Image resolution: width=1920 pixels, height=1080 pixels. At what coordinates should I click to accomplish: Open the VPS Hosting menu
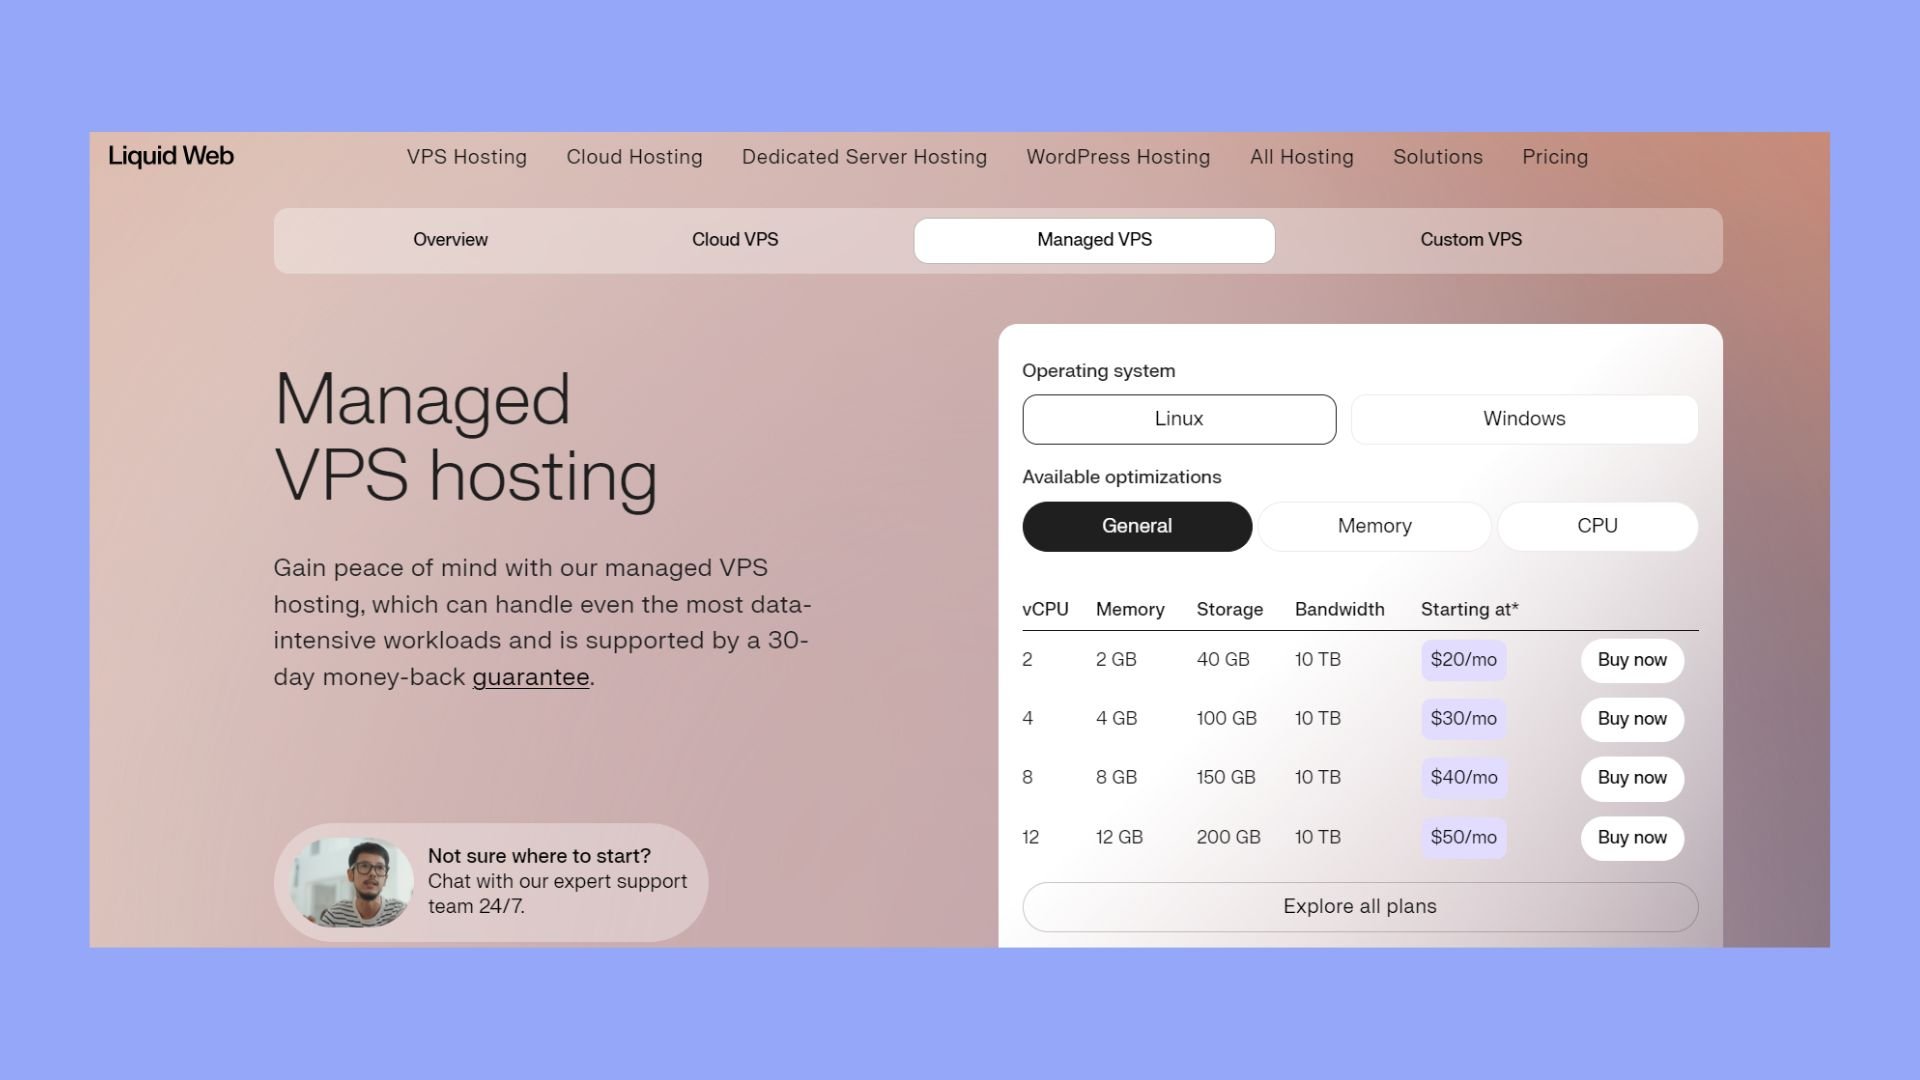point(466,157)
